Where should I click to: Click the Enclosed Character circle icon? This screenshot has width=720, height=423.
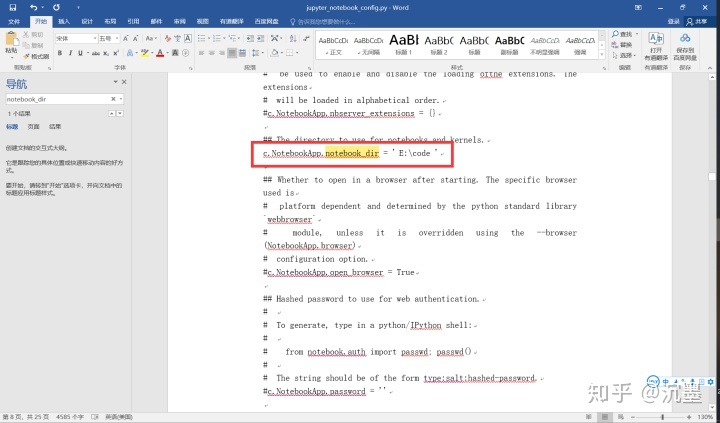[186, 53]
